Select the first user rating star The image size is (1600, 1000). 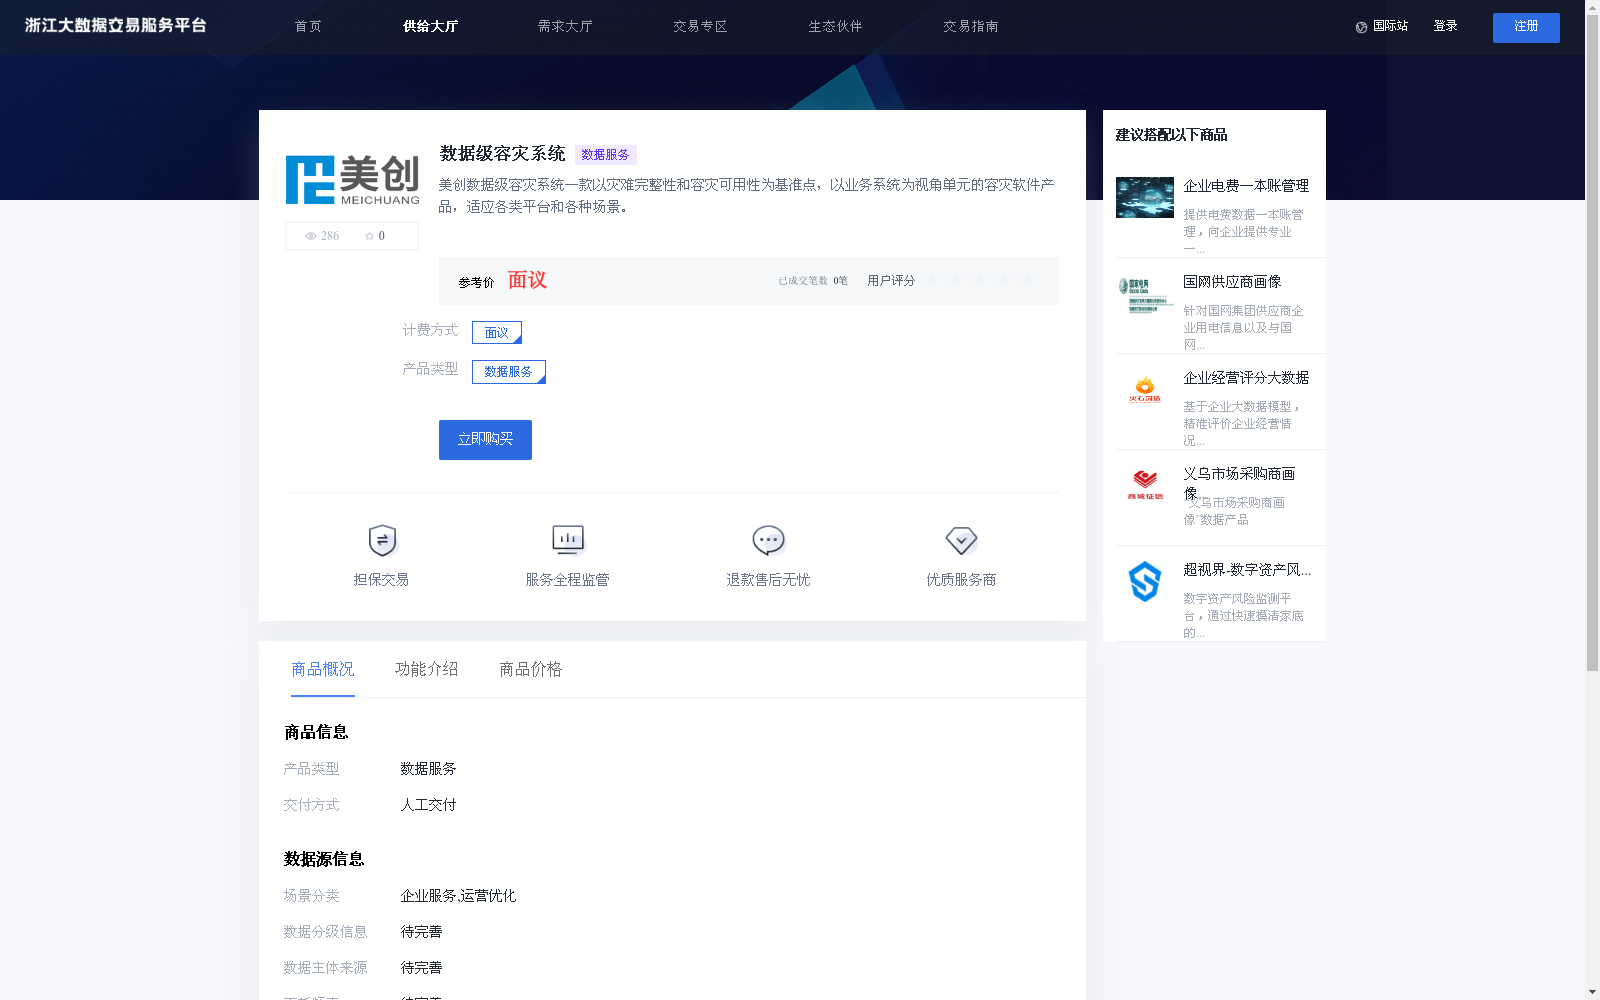[932, 280]
